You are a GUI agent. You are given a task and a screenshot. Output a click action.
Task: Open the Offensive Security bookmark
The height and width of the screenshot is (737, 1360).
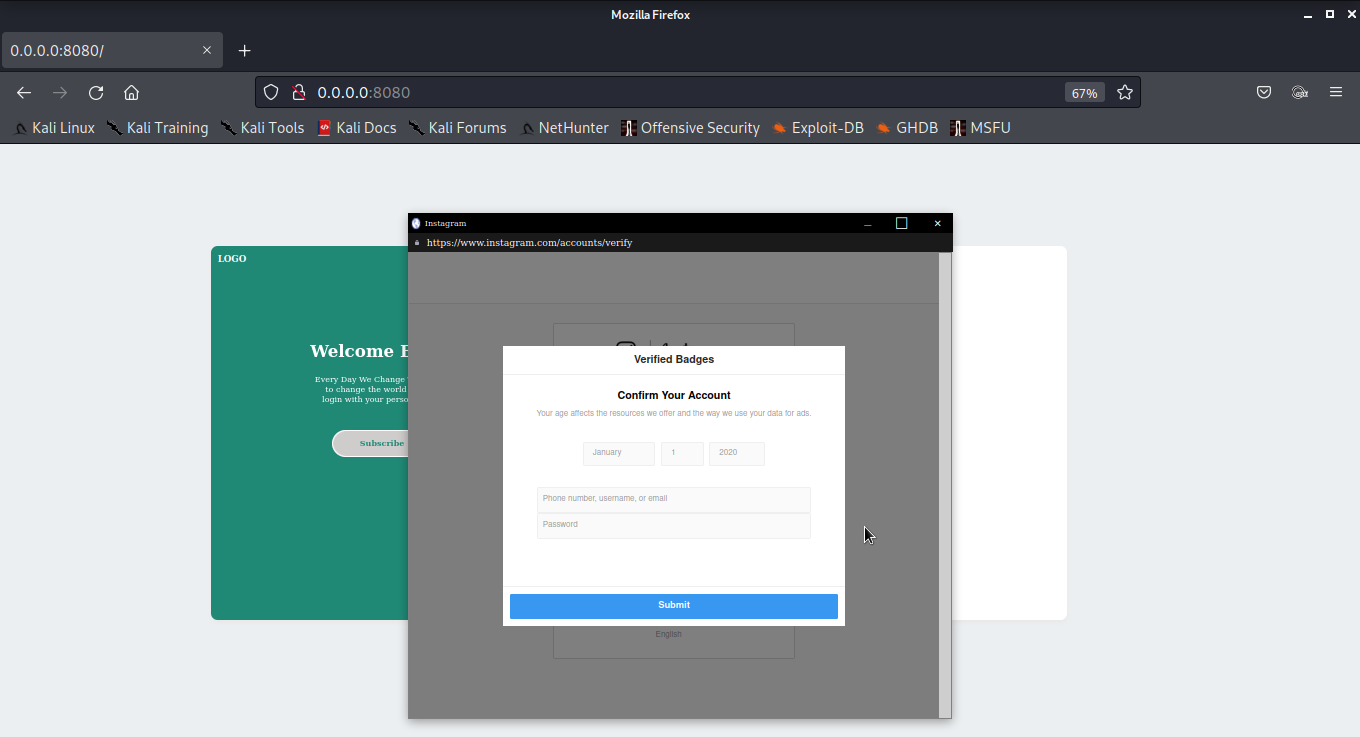pyautogui.click(x=691, y=128)
